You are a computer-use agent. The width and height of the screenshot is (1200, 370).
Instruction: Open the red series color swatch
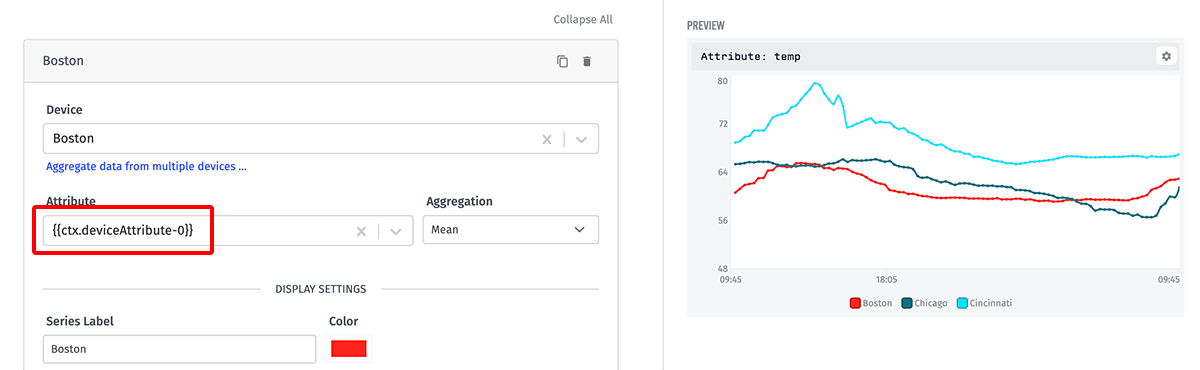pyautogui.click(x=349, y=348)
